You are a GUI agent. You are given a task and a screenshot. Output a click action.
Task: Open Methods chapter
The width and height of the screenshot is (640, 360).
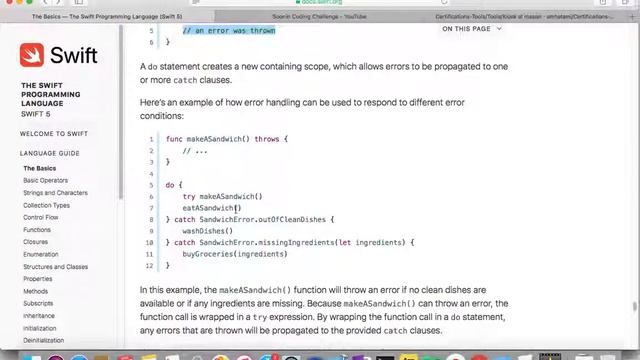tap(36, 291)
